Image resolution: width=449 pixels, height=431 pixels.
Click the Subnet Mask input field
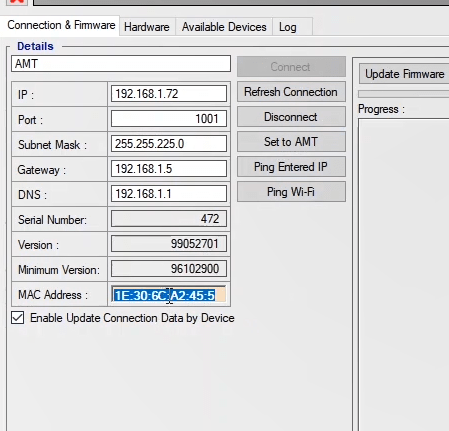pos(169,144)
